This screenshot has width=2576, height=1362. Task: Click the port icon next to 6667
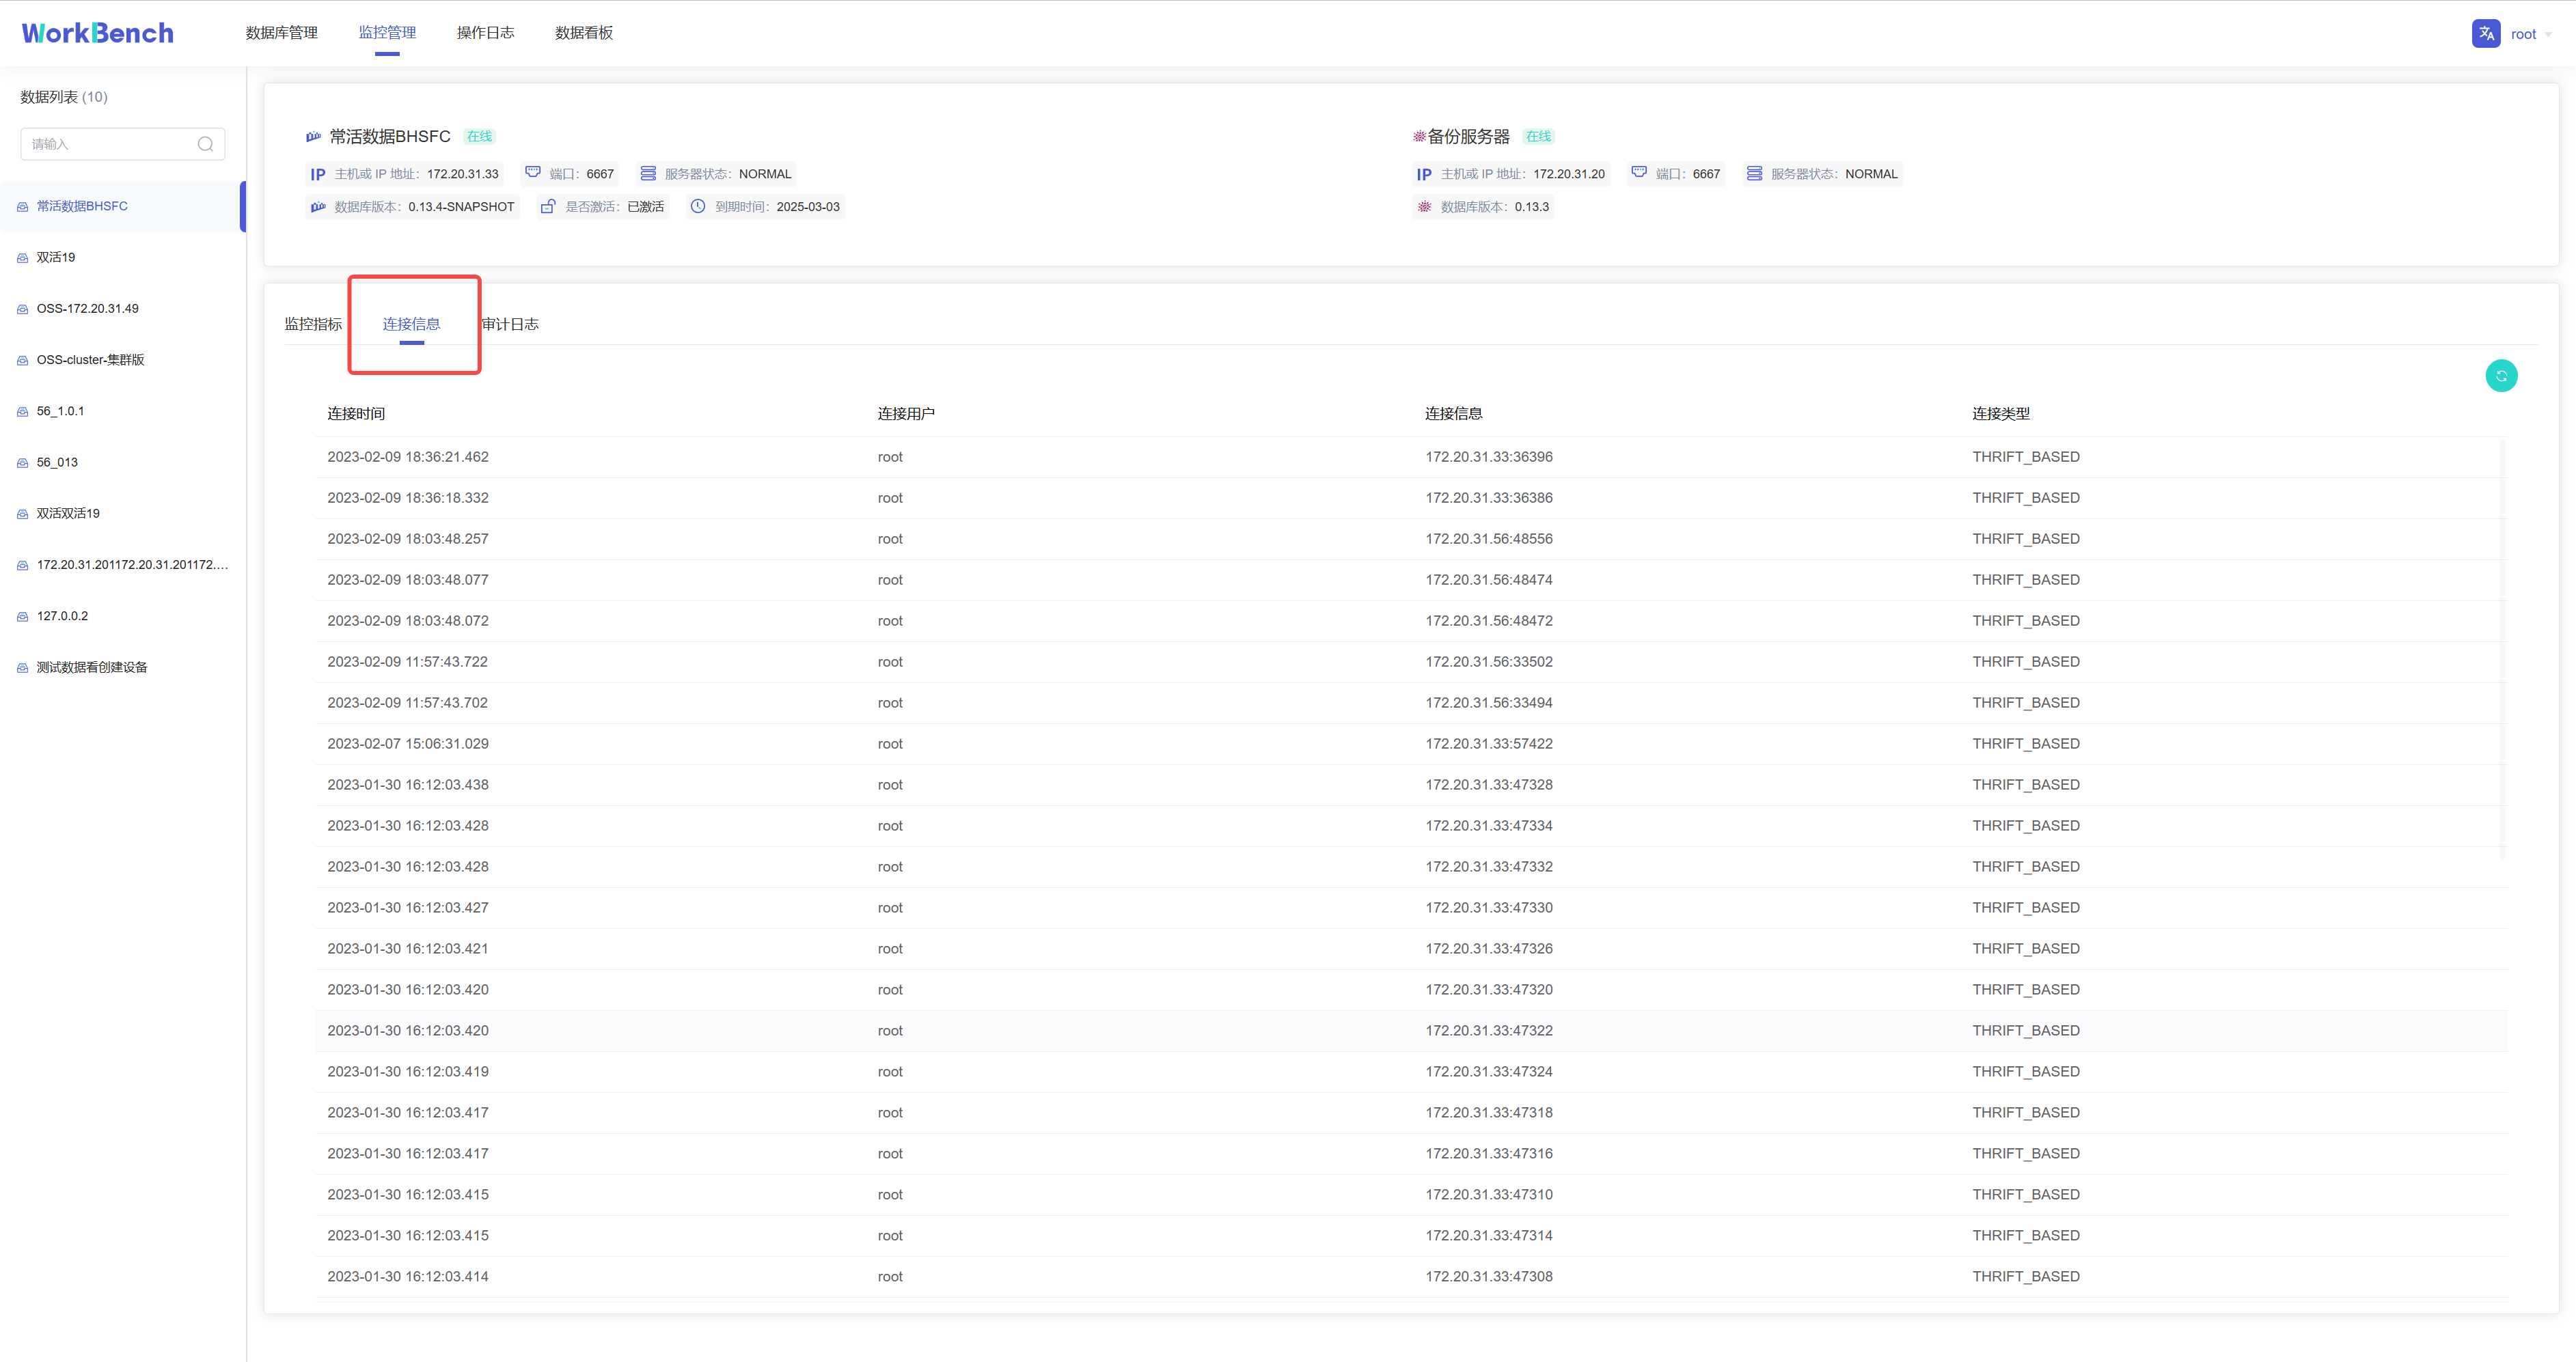(532, 172)
